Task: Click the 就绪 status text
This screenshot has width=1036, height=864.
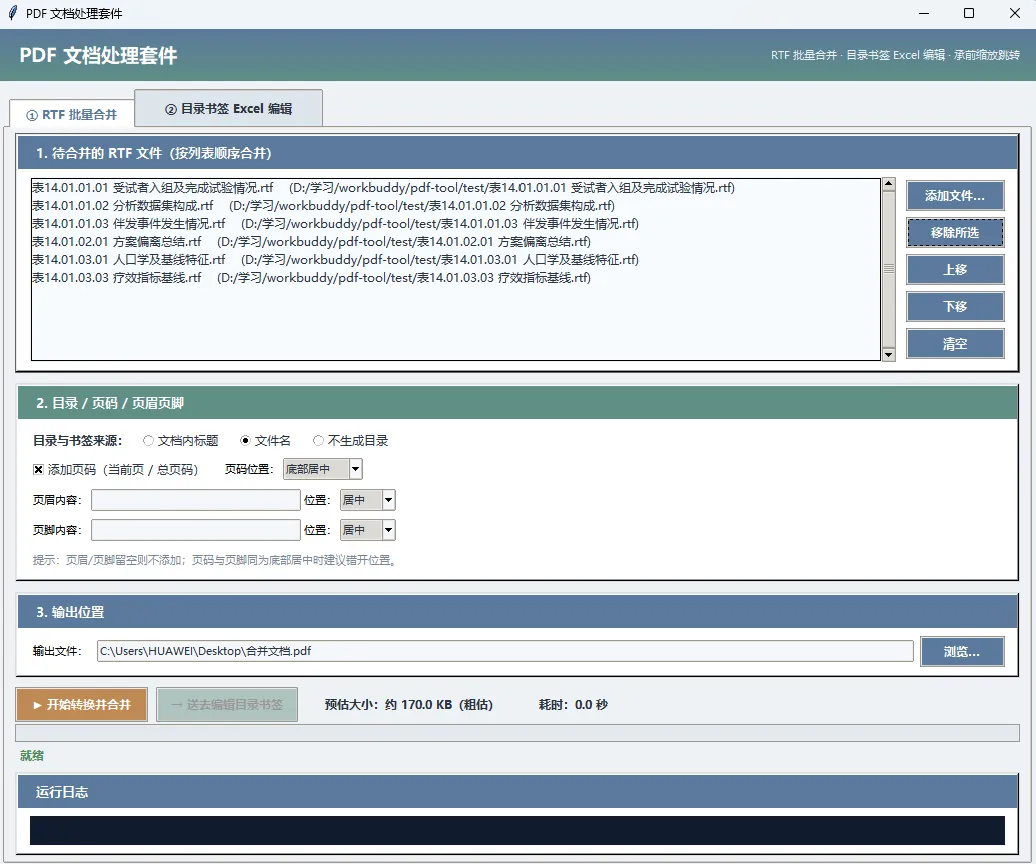Action: coord(32,756)
